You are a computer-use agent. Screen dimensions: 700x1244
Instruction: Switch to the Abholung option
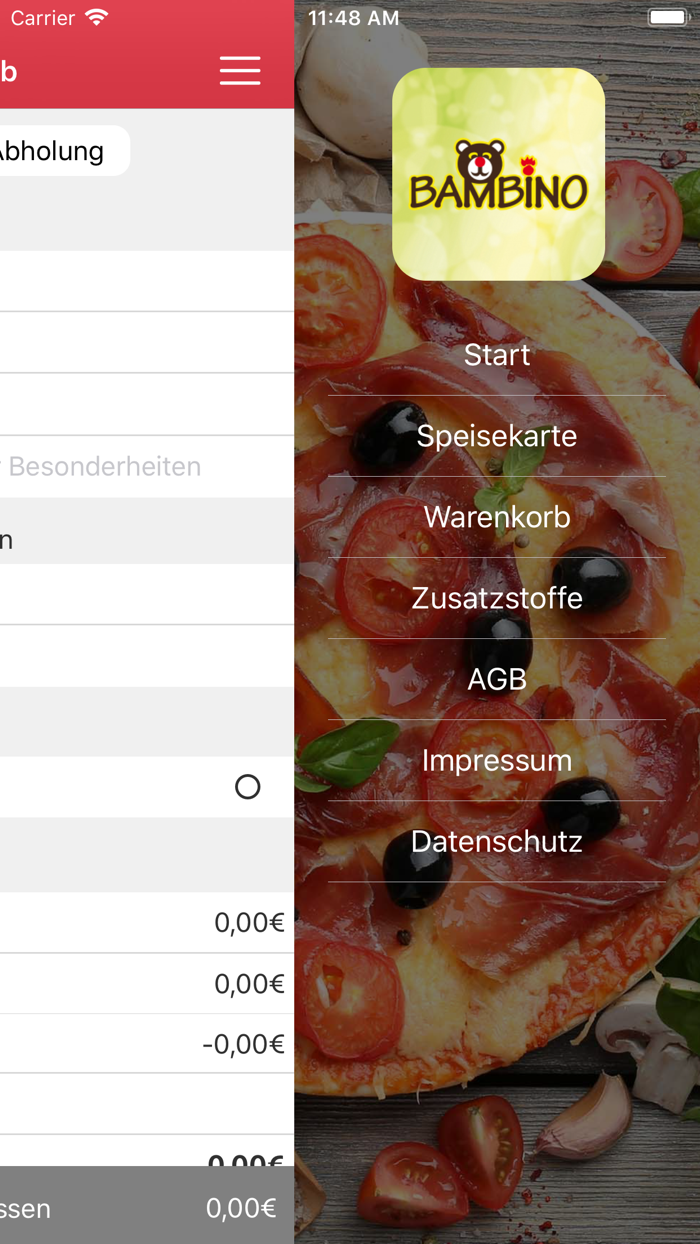[55, 151]
